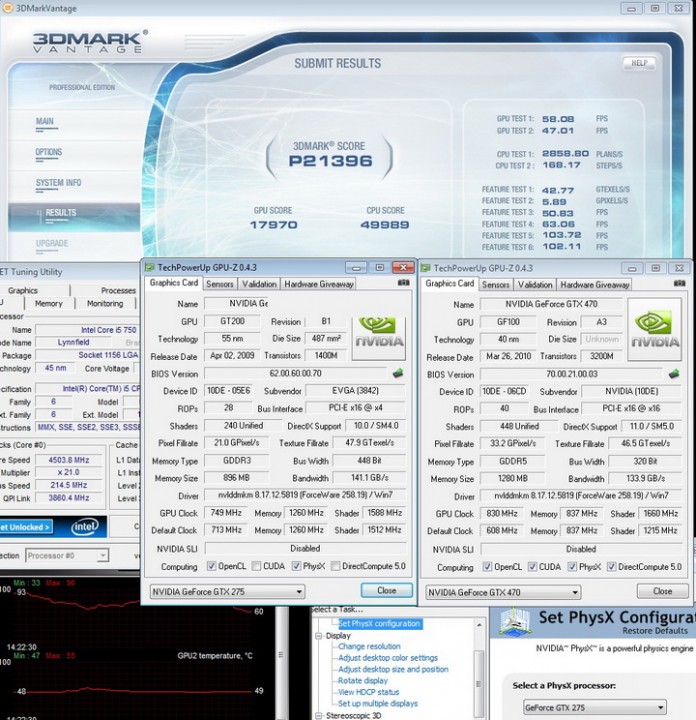This screenshot has width=696, height=720.
Task: Click the Intel logo in the Tuning Utility
Action: (84, 526)
